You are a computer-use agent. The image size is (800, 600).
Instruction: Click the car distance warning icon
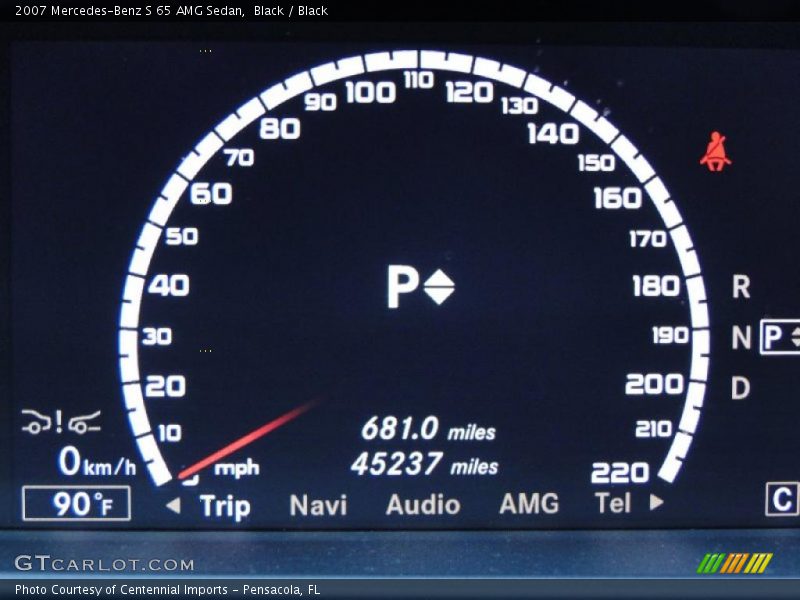(x=61, y=422)
